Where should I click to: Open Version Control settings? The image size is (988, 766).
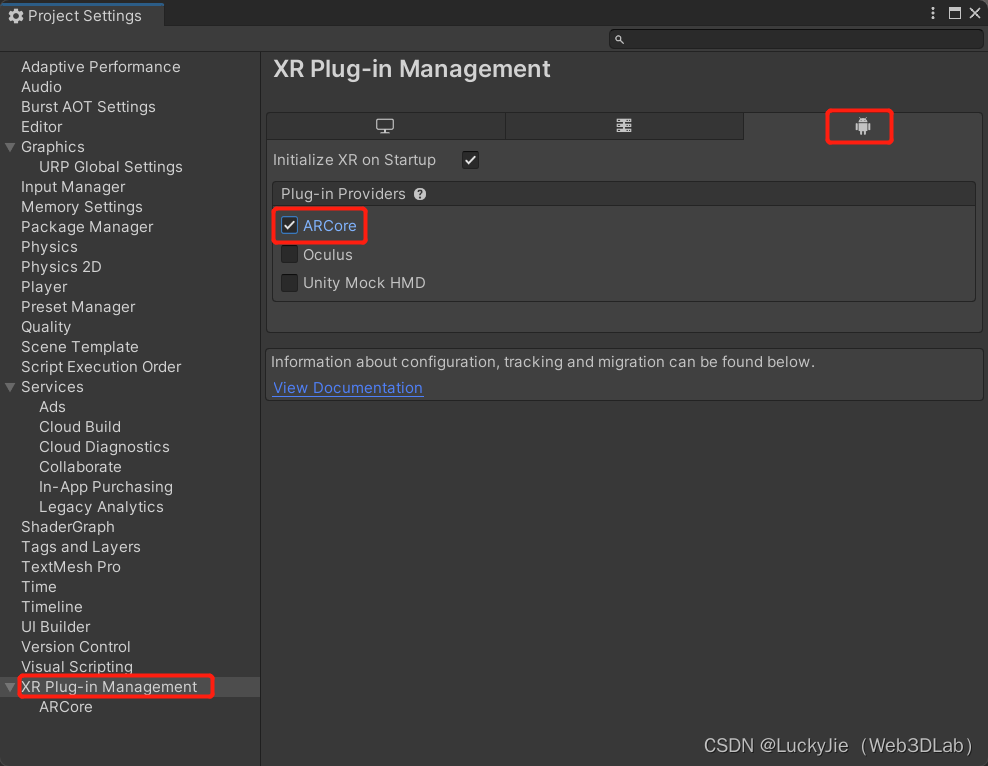76,647
